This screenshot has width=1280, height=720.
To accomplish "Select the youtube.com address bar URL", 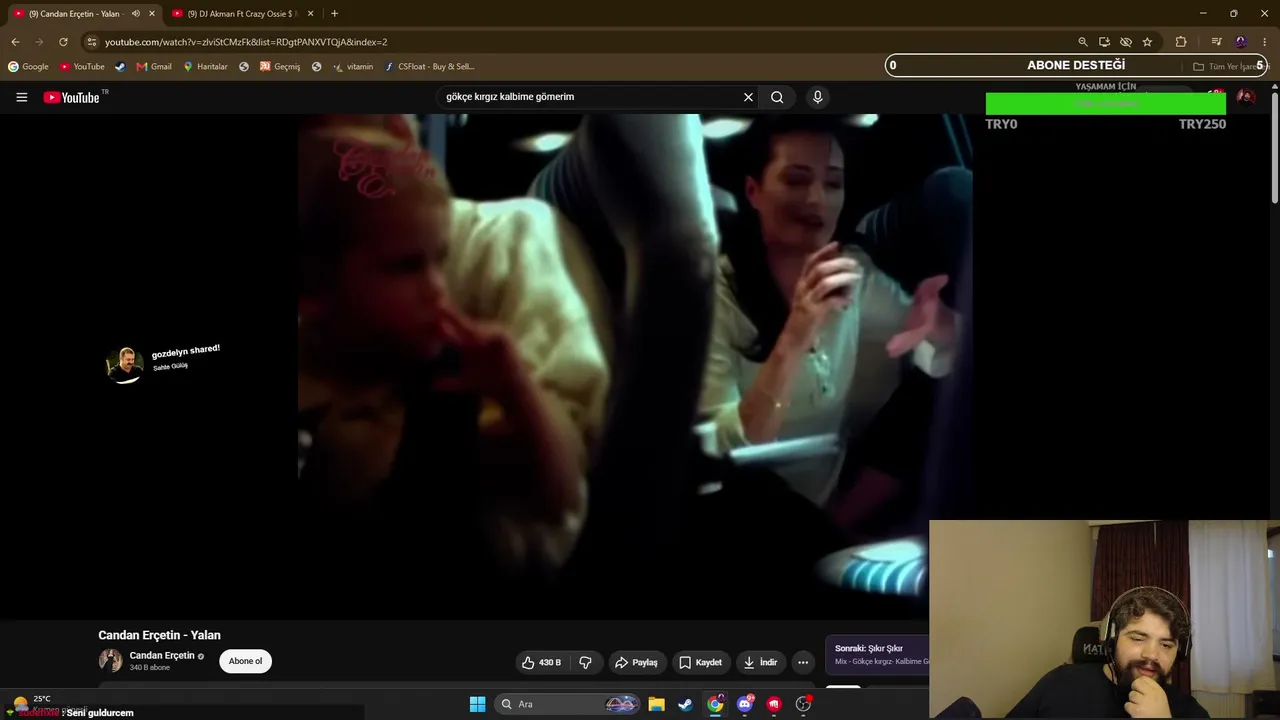I will 246,42.
